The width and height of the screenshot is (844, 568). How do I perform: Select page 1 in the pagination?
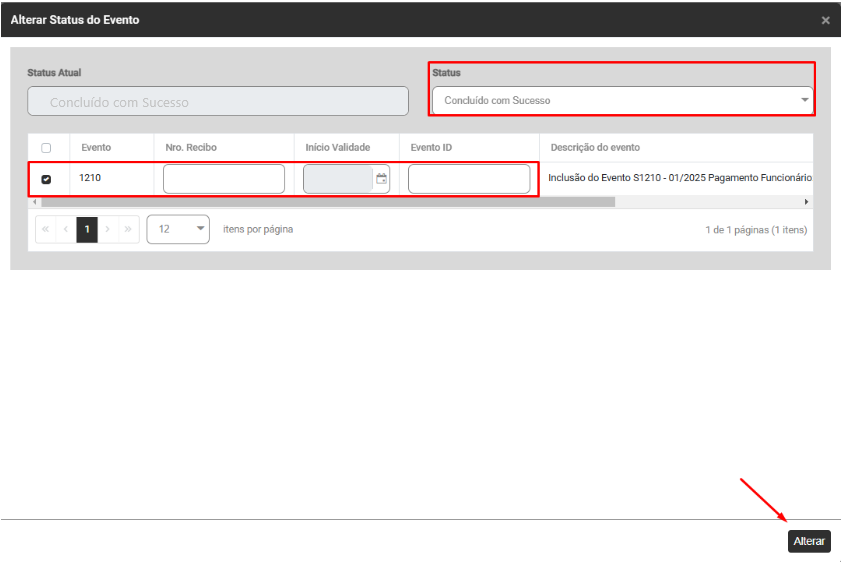[x=87, y=229]
